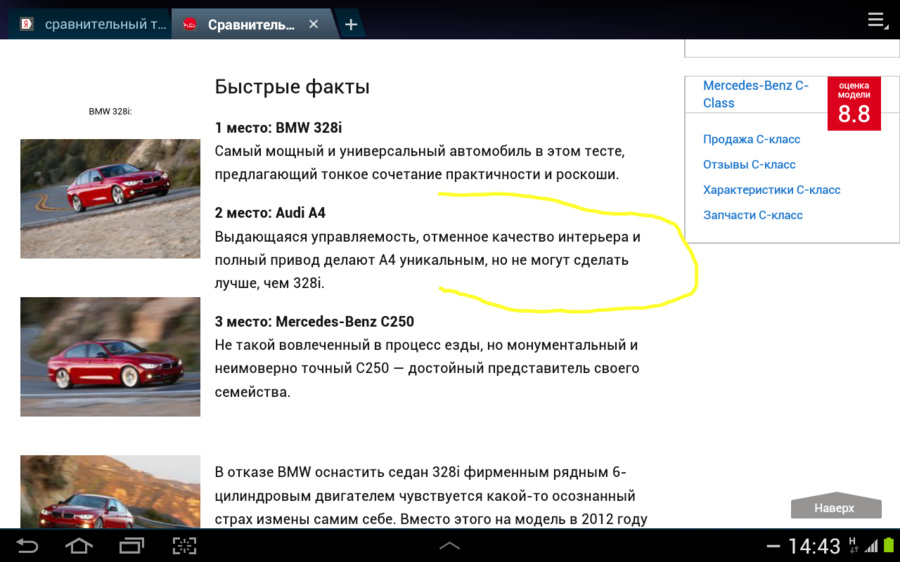Click the first tab's favicon
900x562 pixels.
click(26, 24)
